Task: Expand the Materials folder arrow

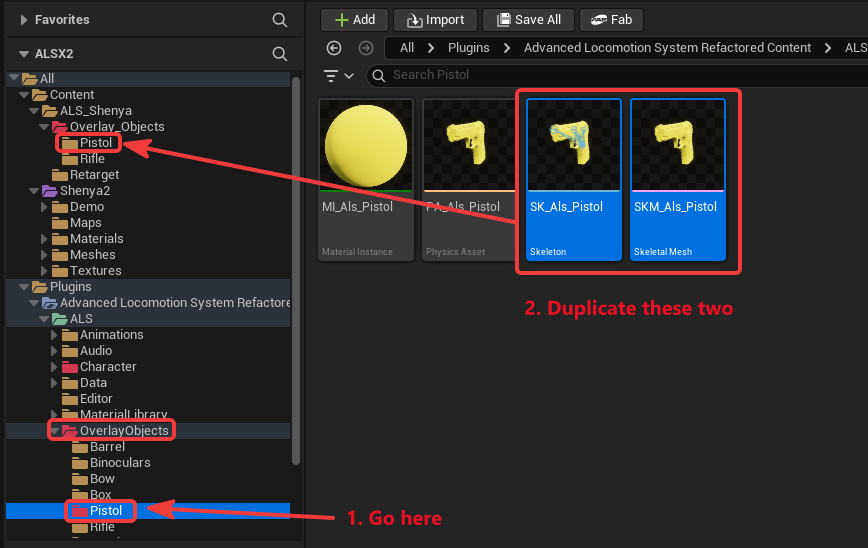Action: [44, 239]
